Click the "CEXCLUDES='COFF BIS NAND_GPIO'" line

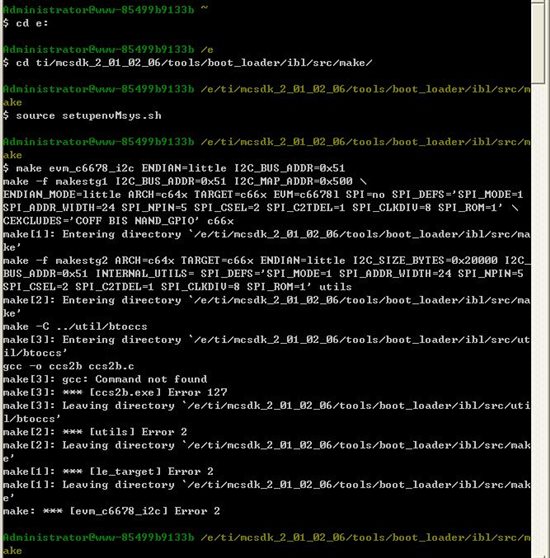pos(118,221)
